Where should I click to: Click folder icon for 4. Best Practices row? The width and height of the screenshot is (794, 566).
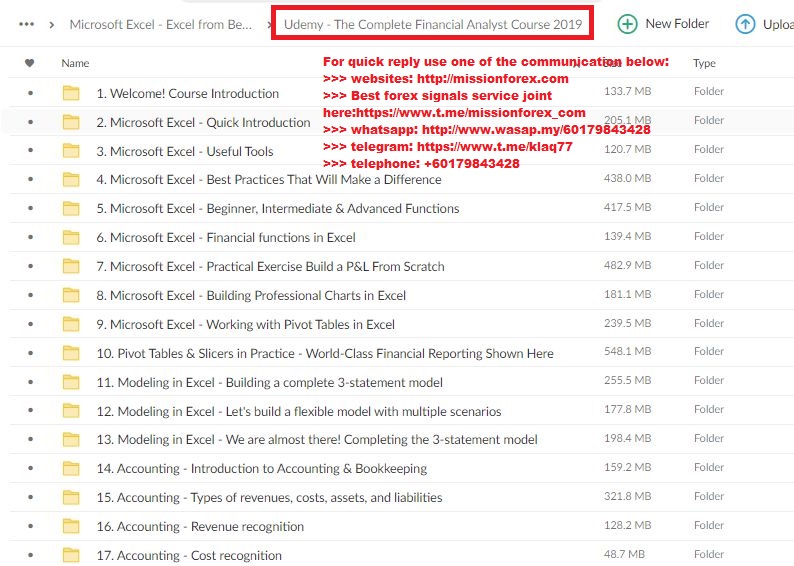point(71,180)
